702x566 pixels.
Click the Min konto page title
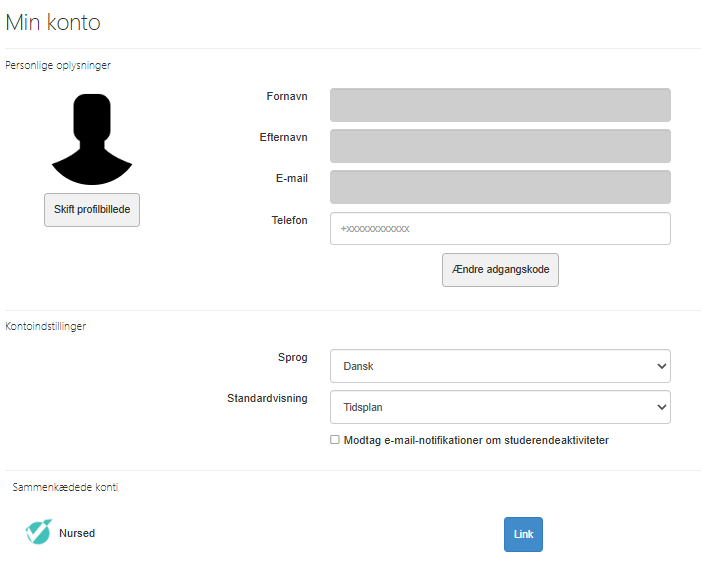tap(53, 22)
